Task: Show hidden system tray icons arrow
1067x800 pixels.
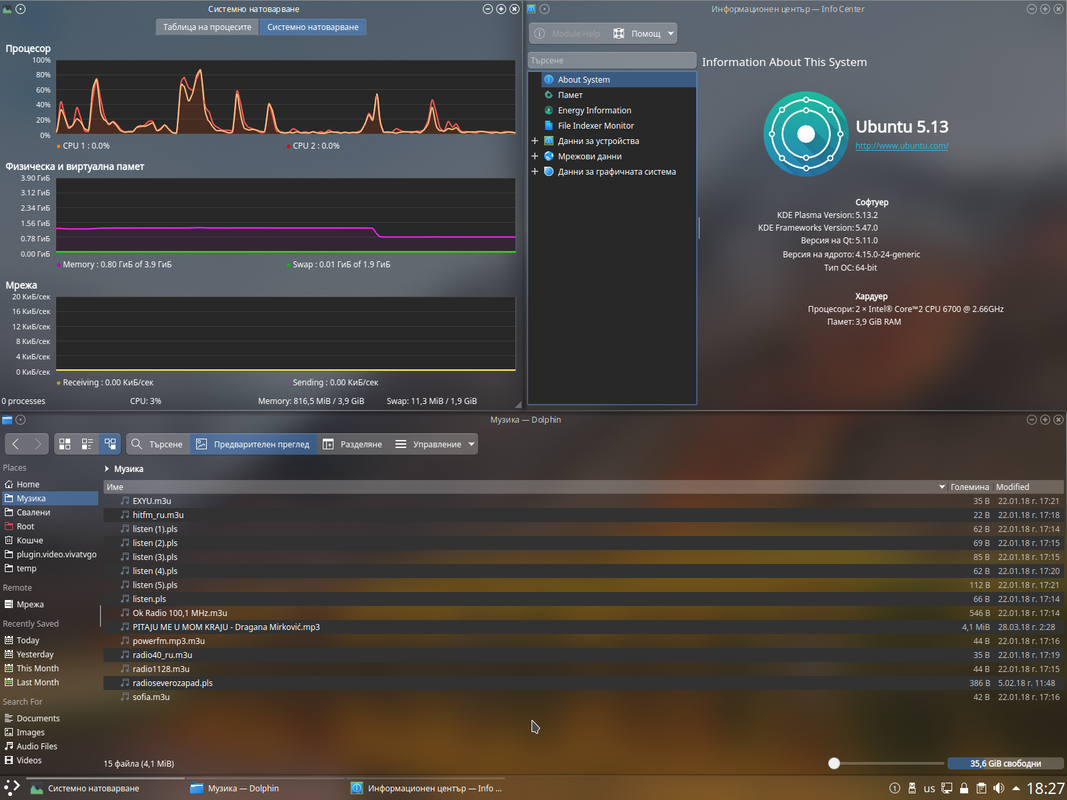Action: coord(1016,788)
